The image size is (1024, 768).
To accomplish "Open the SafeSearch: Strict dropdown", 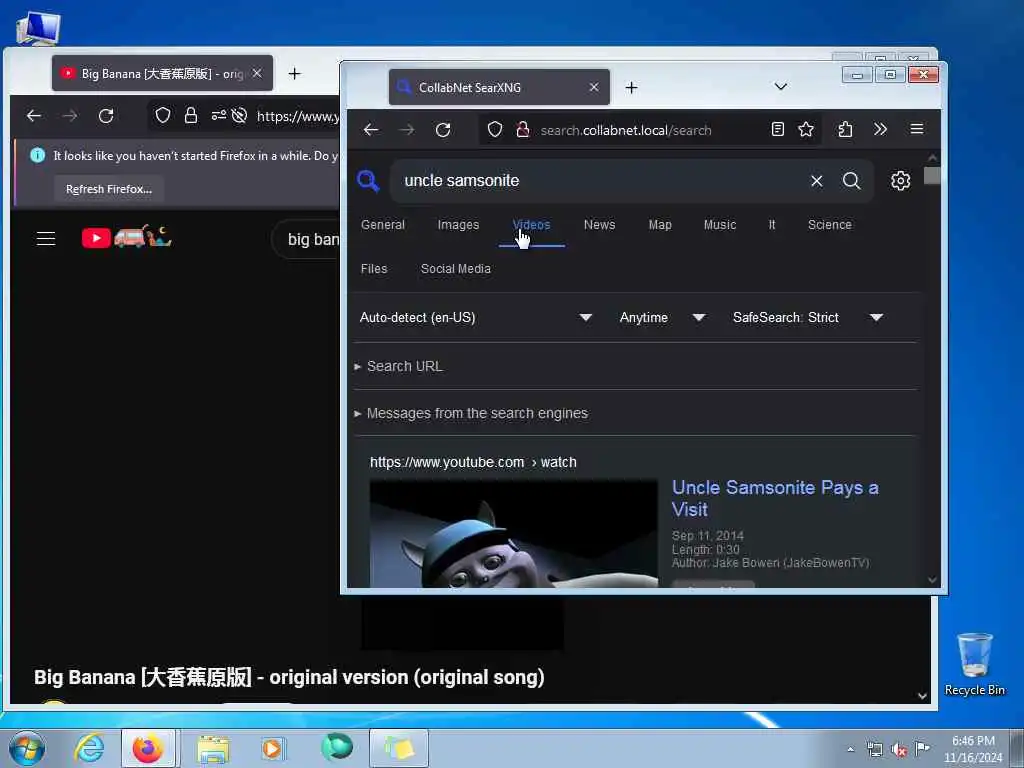I will pyautogui.click(x=808, y=317).
